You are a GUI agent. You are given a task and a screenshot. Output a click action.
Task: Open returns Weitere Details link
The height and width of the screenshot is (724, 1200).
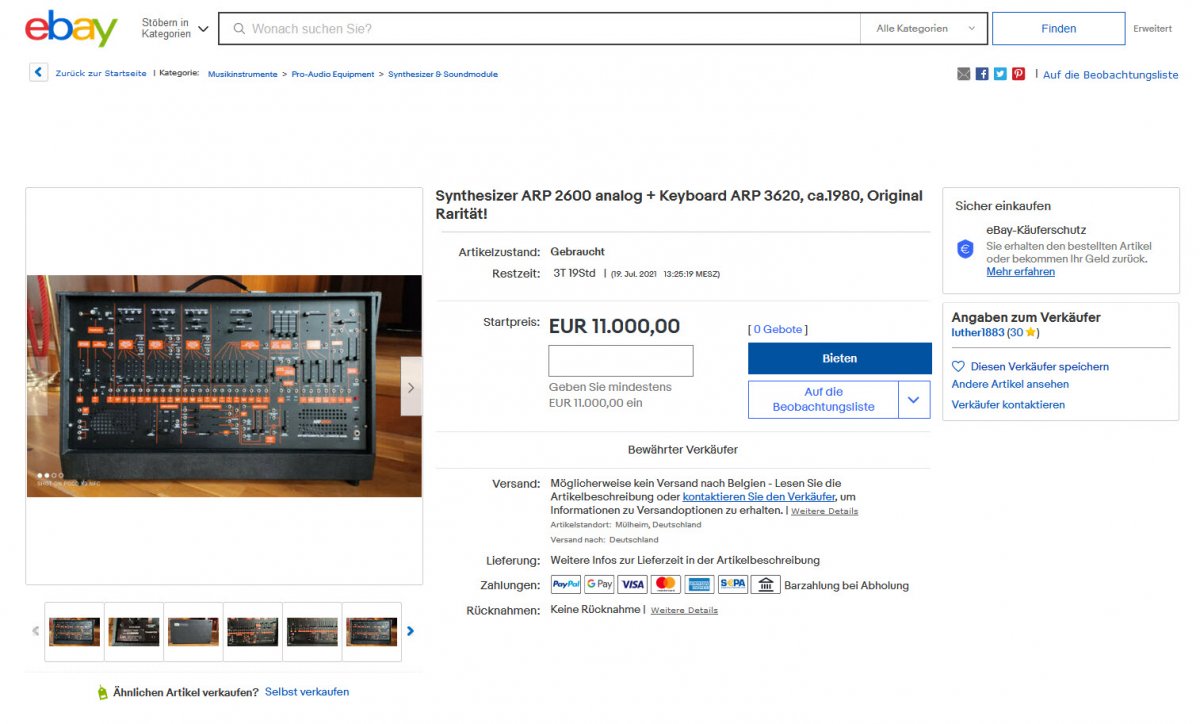tap(684, 610)
